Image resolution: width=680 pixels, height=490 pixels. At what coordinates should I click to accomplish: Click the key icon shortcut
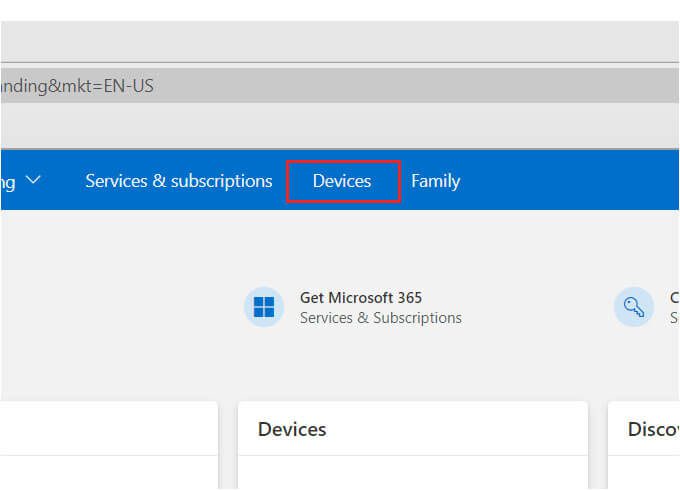[634, 307]
